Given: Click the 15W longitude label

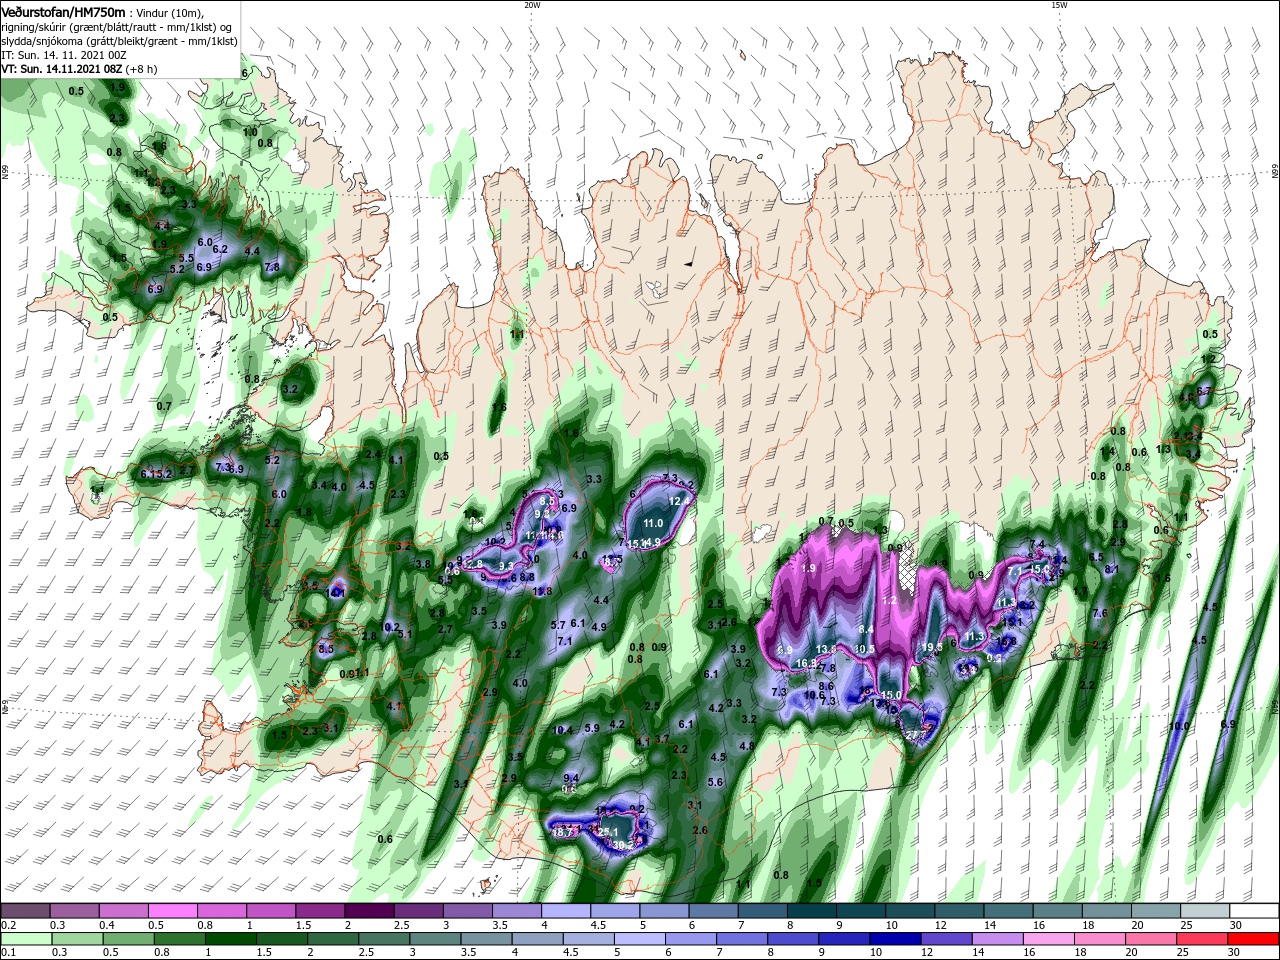Looking at the screenshot, I should click(1059, 5).
